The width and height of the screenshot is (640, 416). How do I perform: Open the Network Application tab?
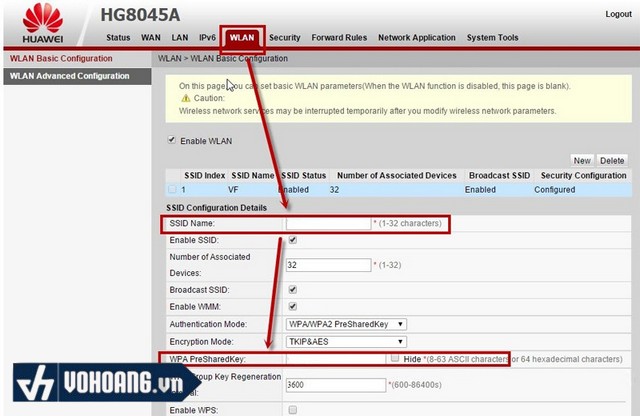click(417, 38)
